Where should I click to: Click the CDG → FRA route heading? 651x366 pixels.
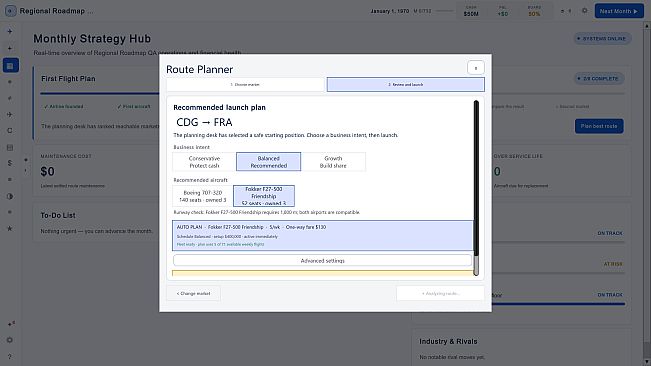coord(204,122)
